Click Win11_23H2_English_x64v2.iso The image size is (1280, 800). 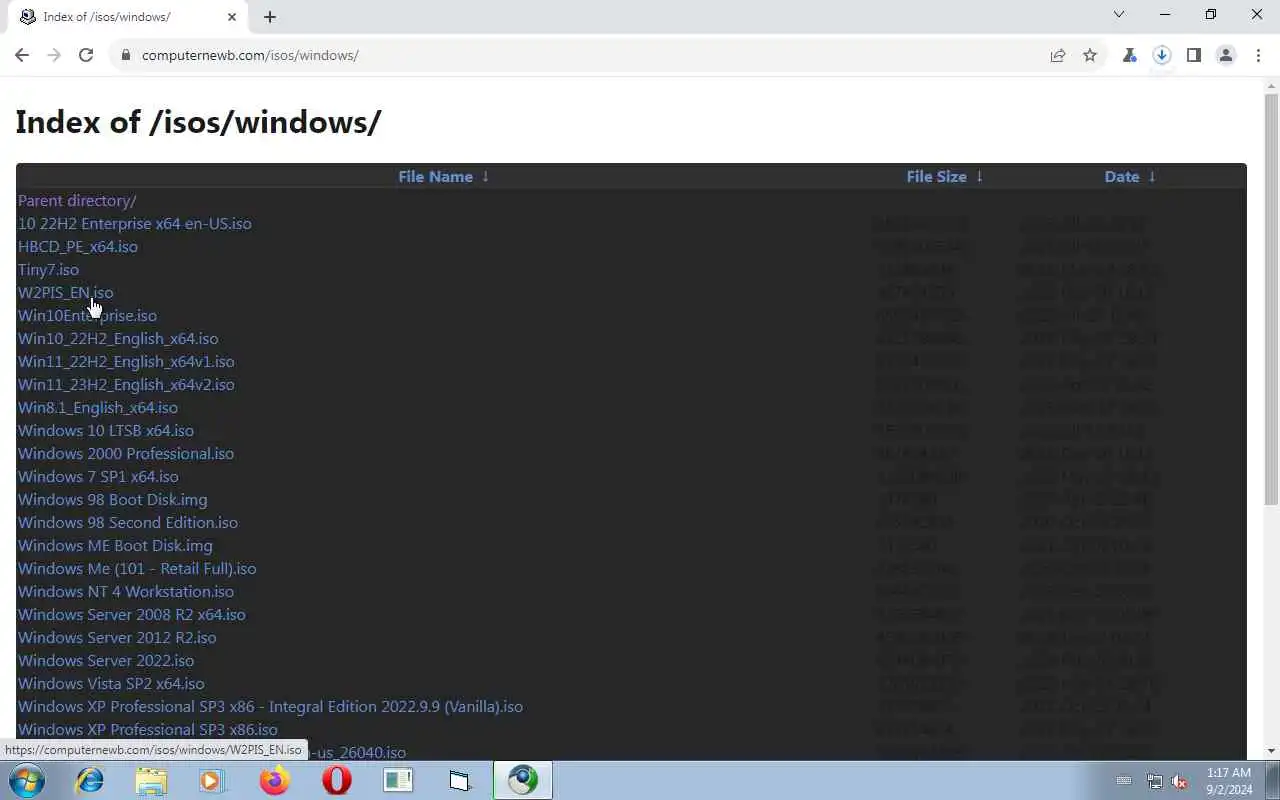[126, 384]
